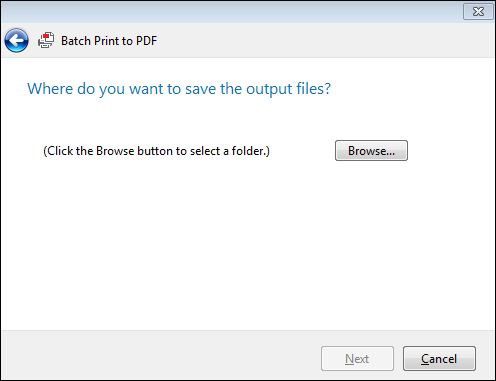Click the Browse button instruction text
This screenshot has width=496, height=381.
(x=156, y=151)
